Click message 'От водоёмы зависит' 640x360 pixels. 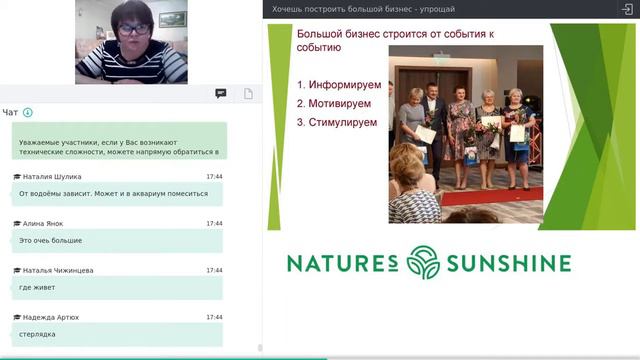117,194
